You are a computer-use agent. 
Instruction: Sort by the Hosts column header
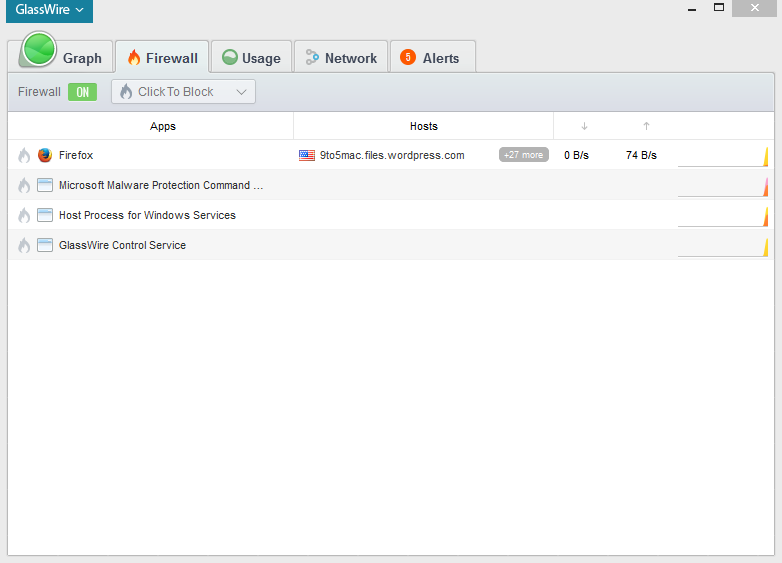coord(423,126)
